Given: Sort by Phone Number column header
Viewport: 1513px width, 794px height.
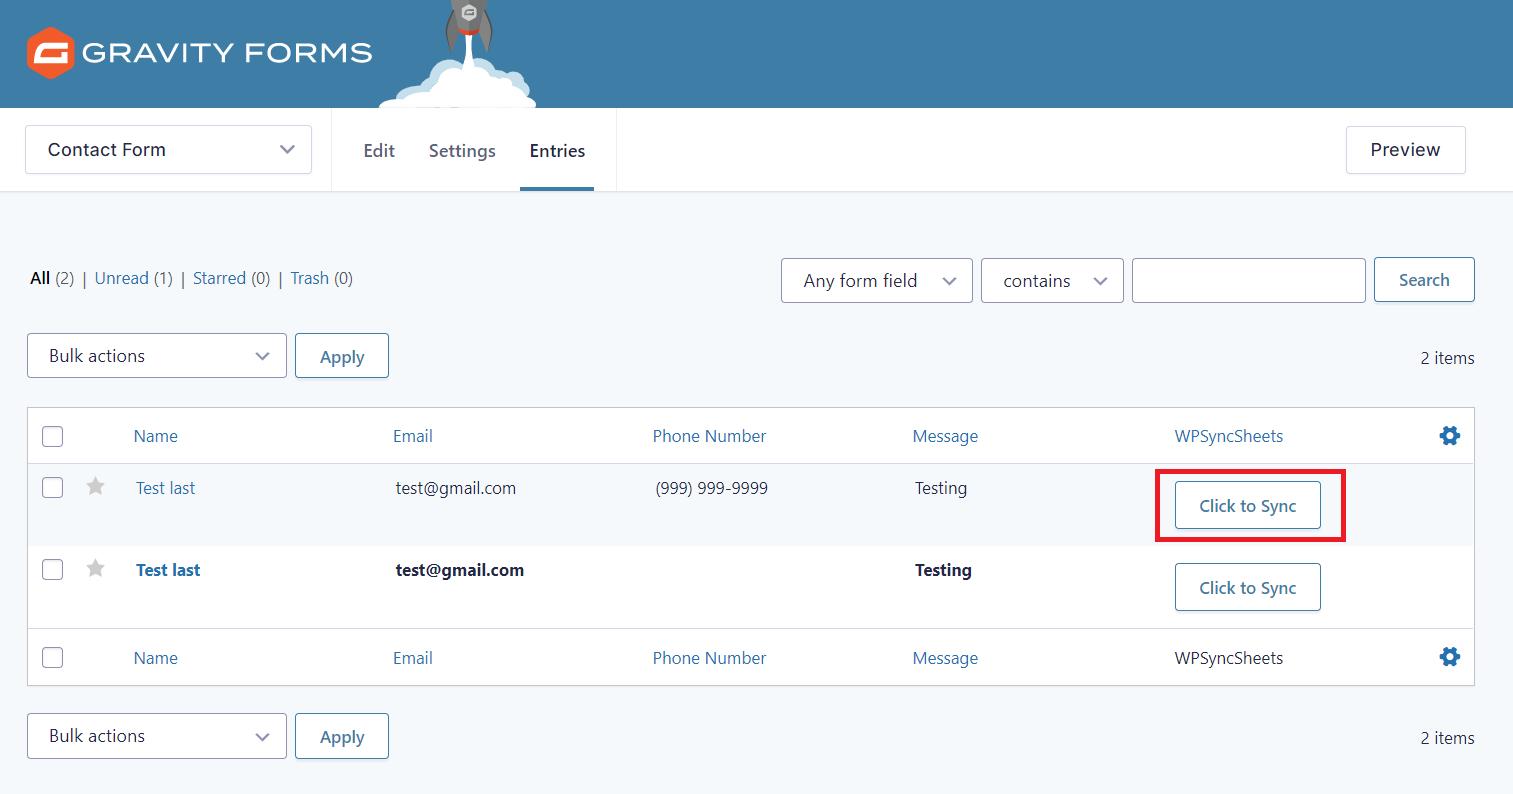Looking at the screenshot, I should click(x=709, y=436).
